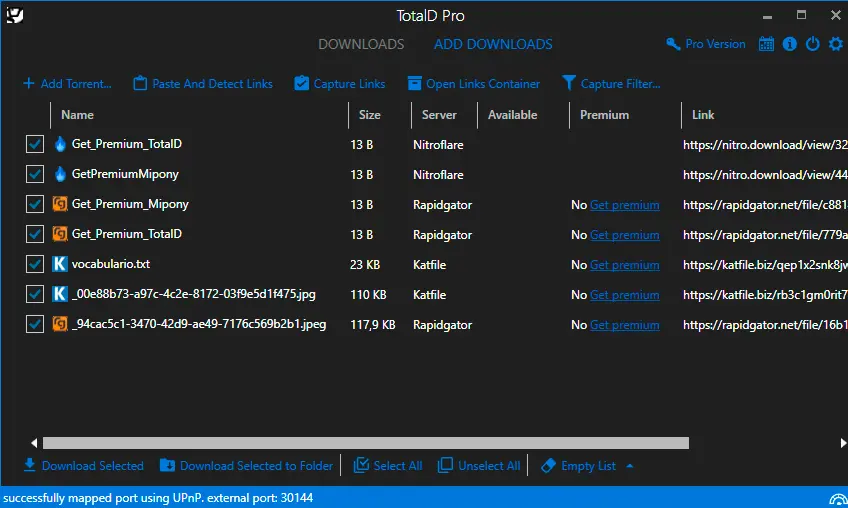Click Empty List eraser button
The height and width of the screenshot is (508, 848).
[578, 465]
